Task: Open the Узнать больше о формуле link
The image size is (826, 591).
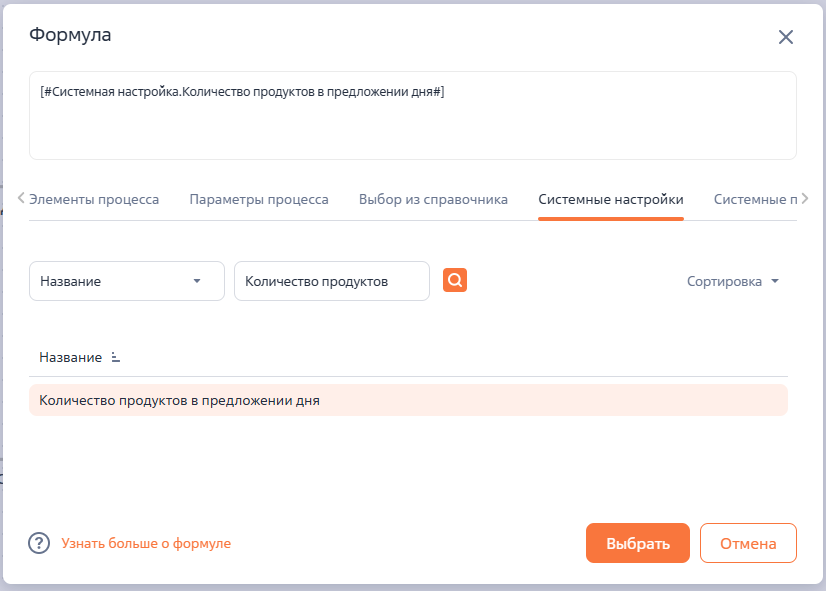Action: pyautogui.click(x=146, y=543)
